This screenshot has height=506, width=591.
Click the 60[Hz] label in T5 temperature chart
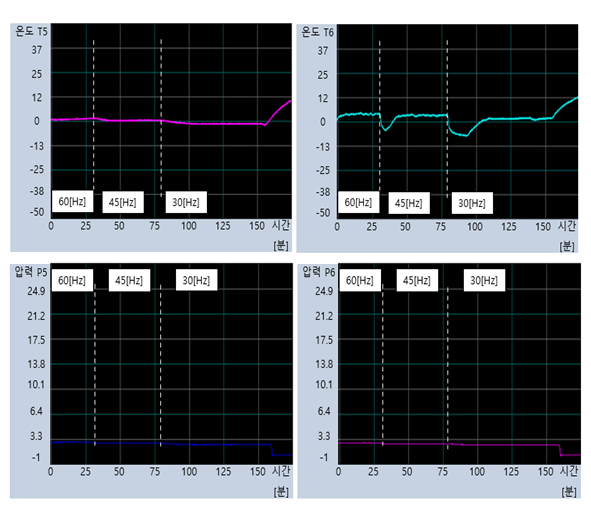[x=72, y=202]
